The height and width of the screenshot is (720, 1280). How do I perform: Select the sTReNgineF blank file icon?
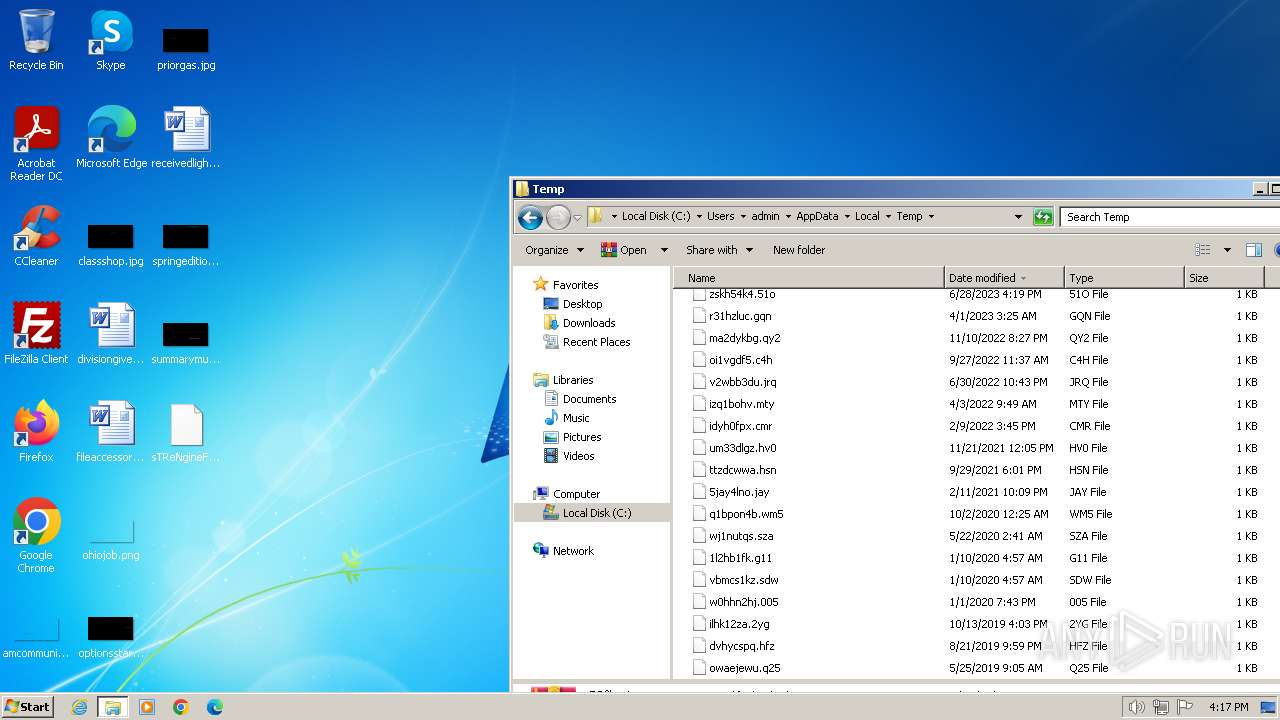pos(186,431)
